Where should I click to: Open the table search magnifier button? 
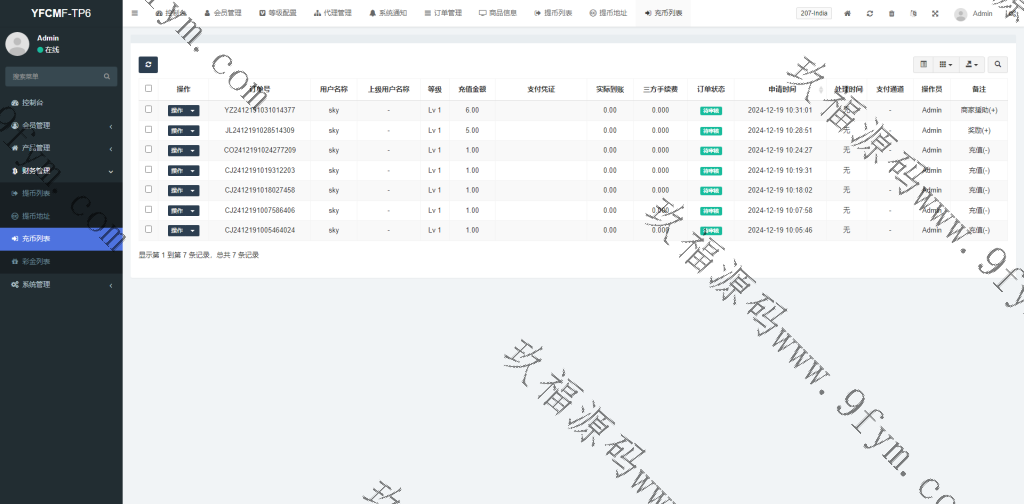[x=998, y=64]
